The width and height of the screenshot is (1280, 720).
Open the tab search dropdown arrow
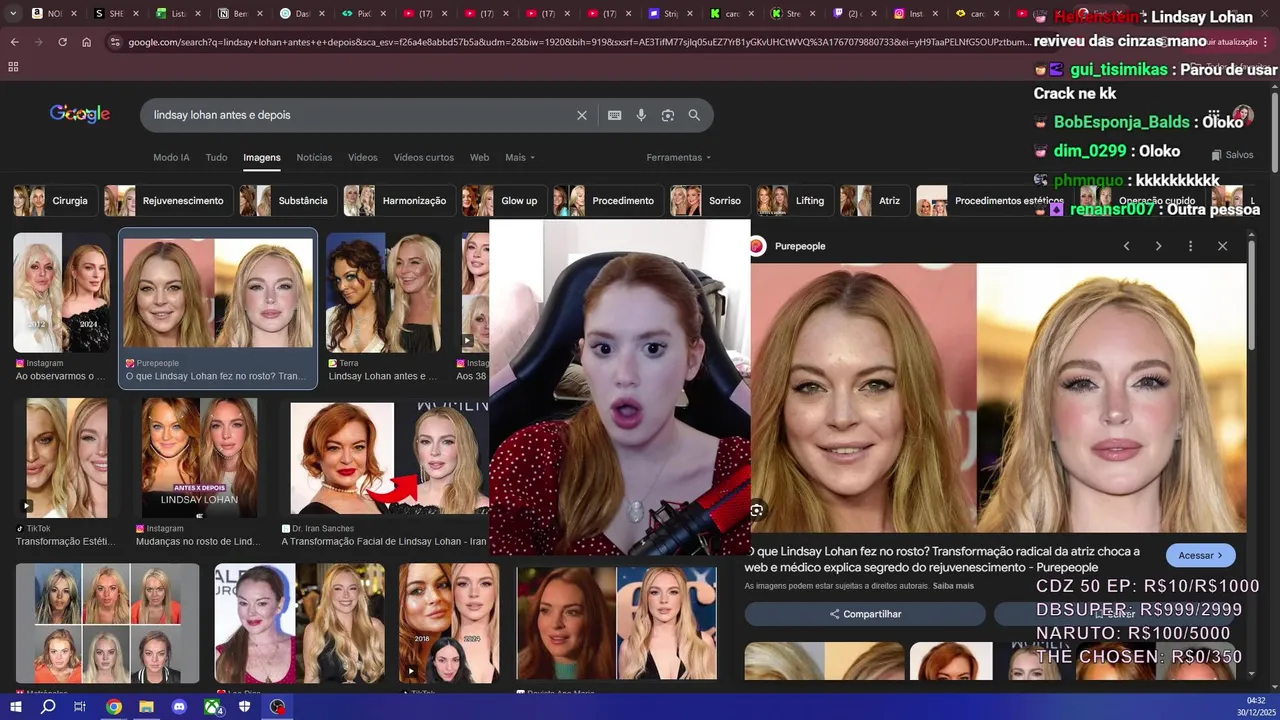click(13, 14)
